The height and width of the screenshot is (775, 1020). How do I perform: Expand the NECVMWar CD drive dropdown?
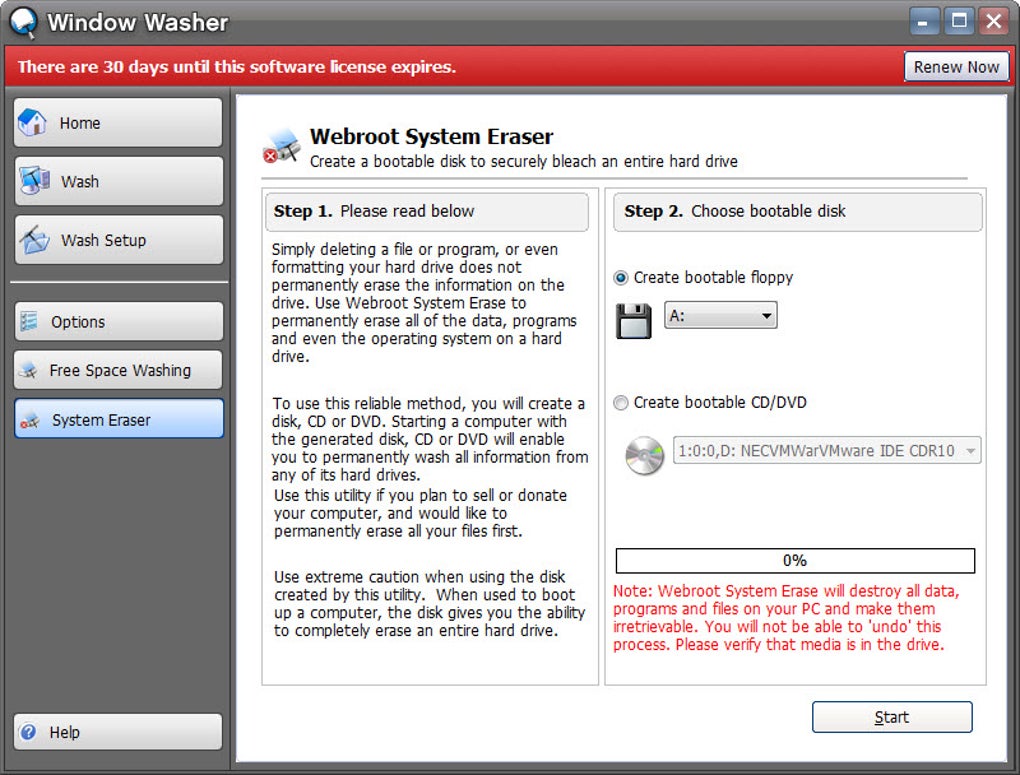click(827, 451)
